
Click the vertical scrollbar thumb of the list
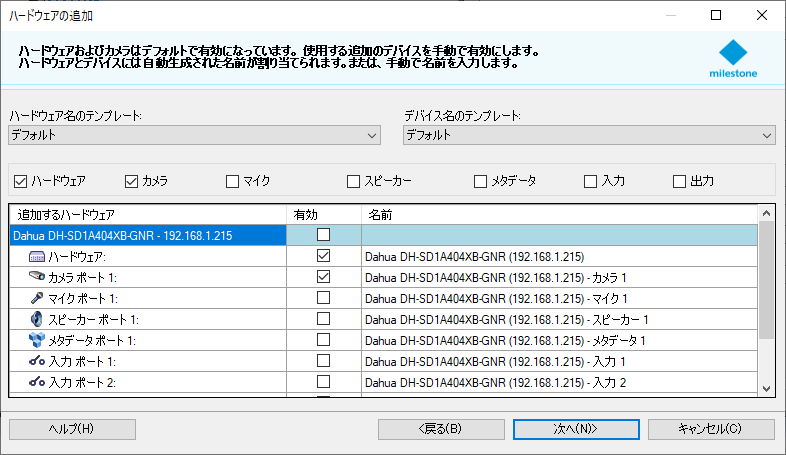pos(766,280)
